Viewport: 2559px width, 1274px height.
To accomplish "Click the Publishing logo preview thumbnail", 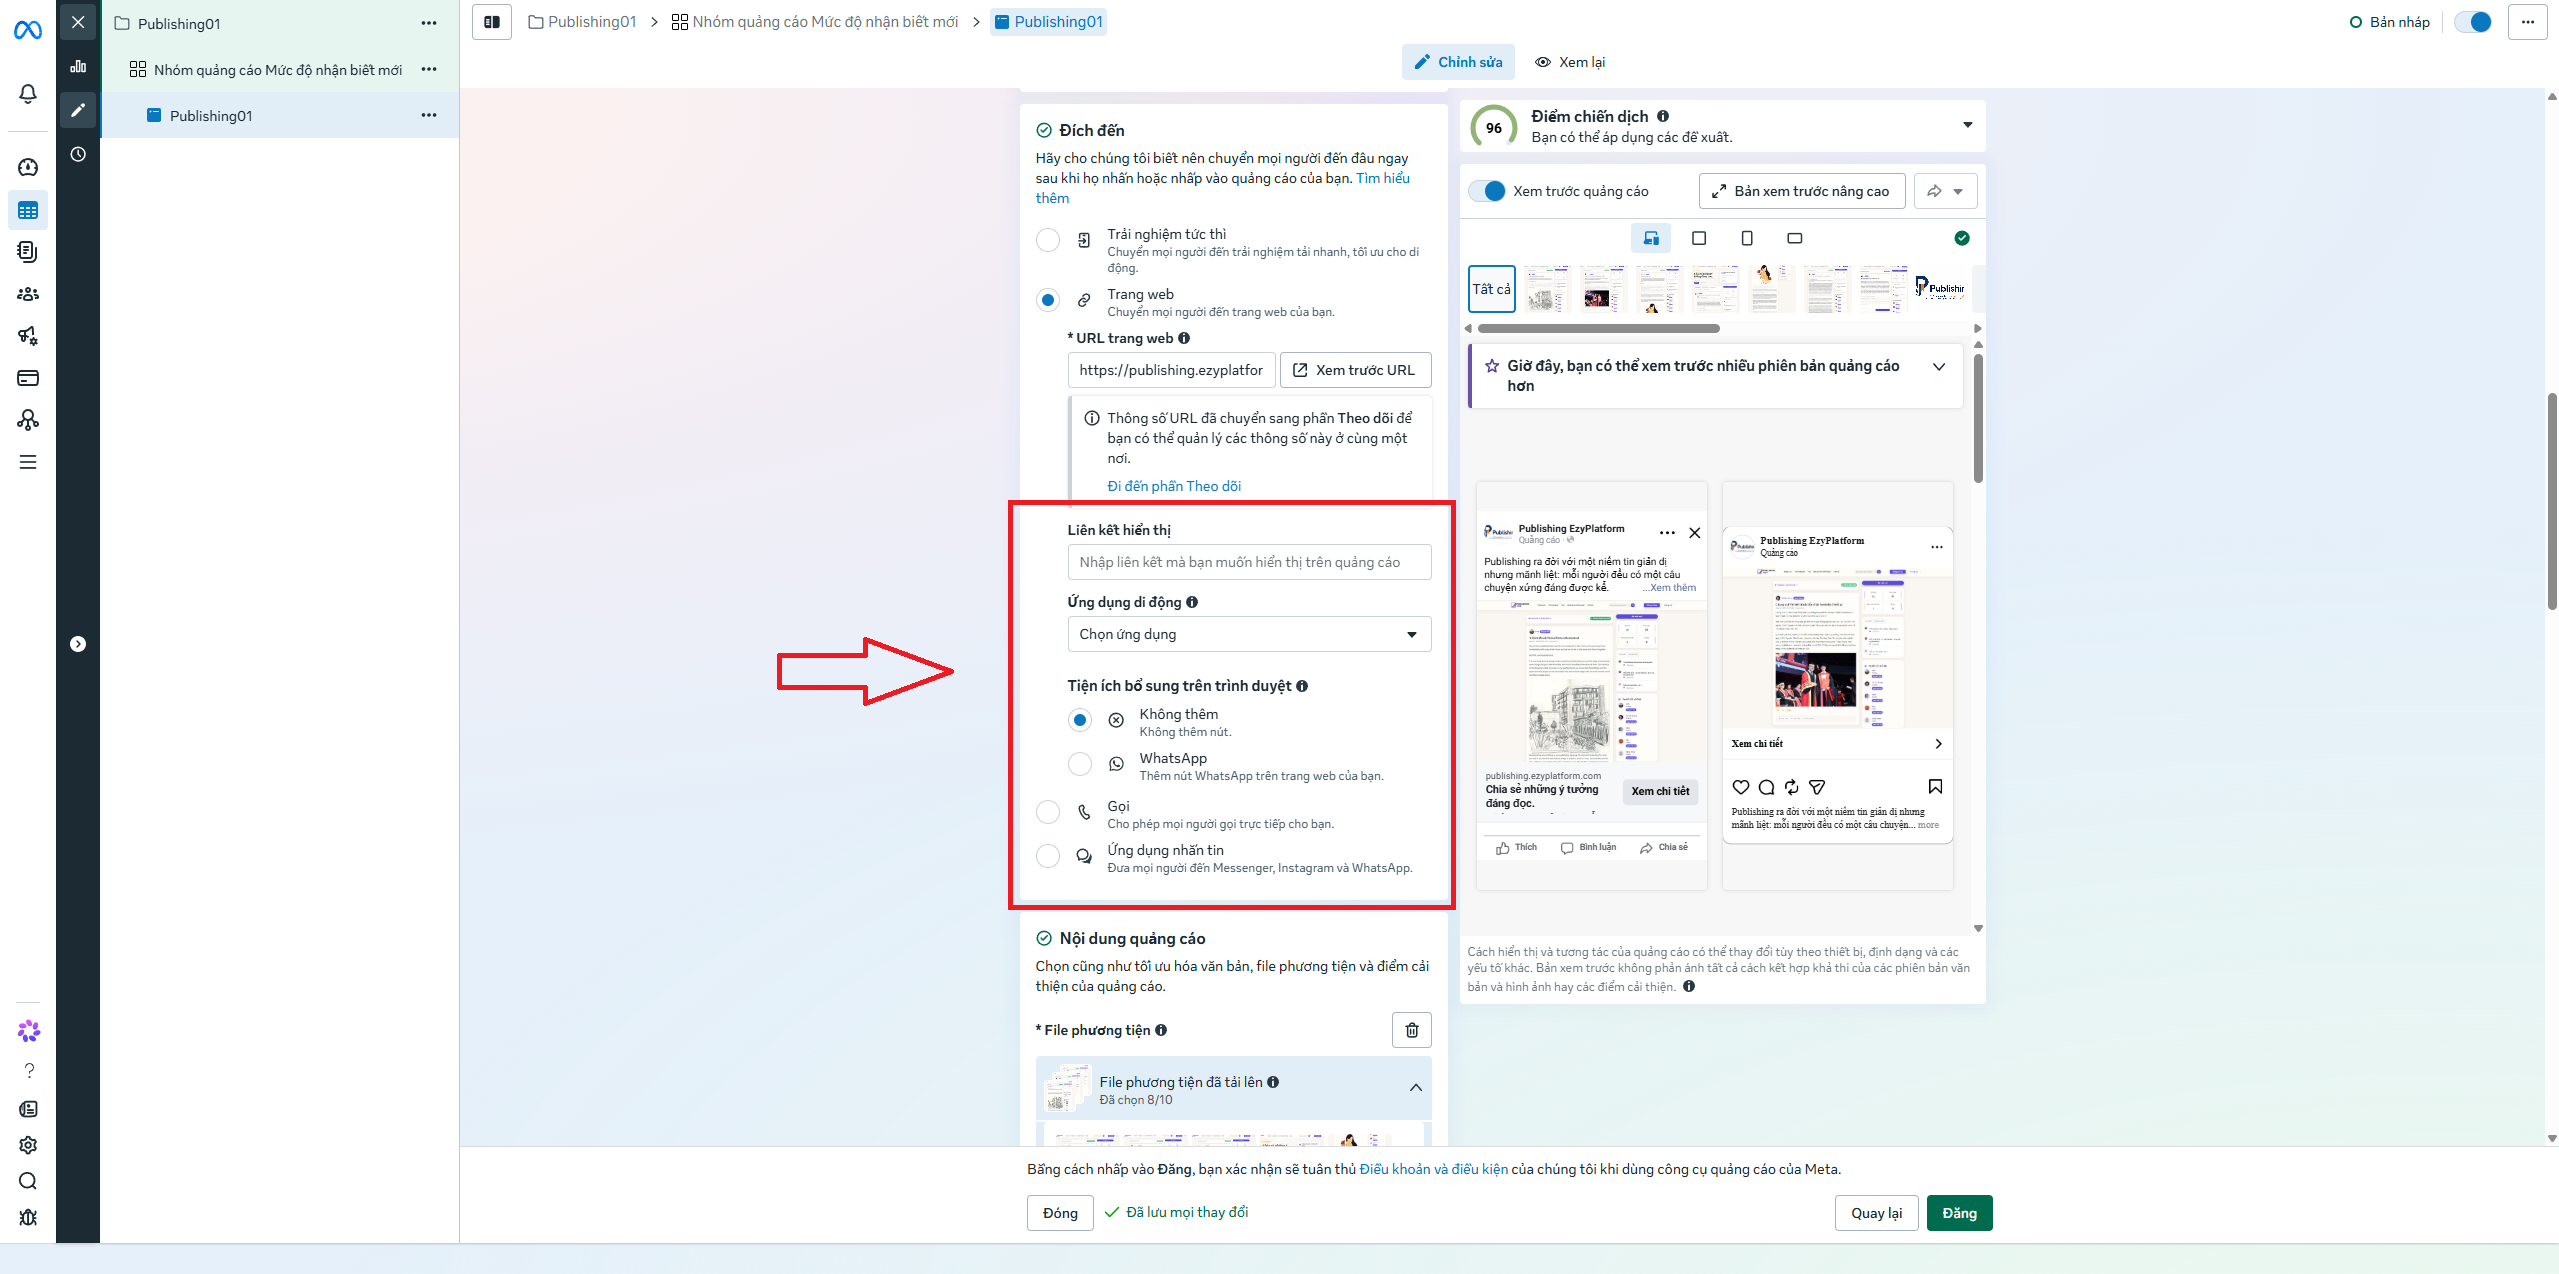I will point(1940,289).
